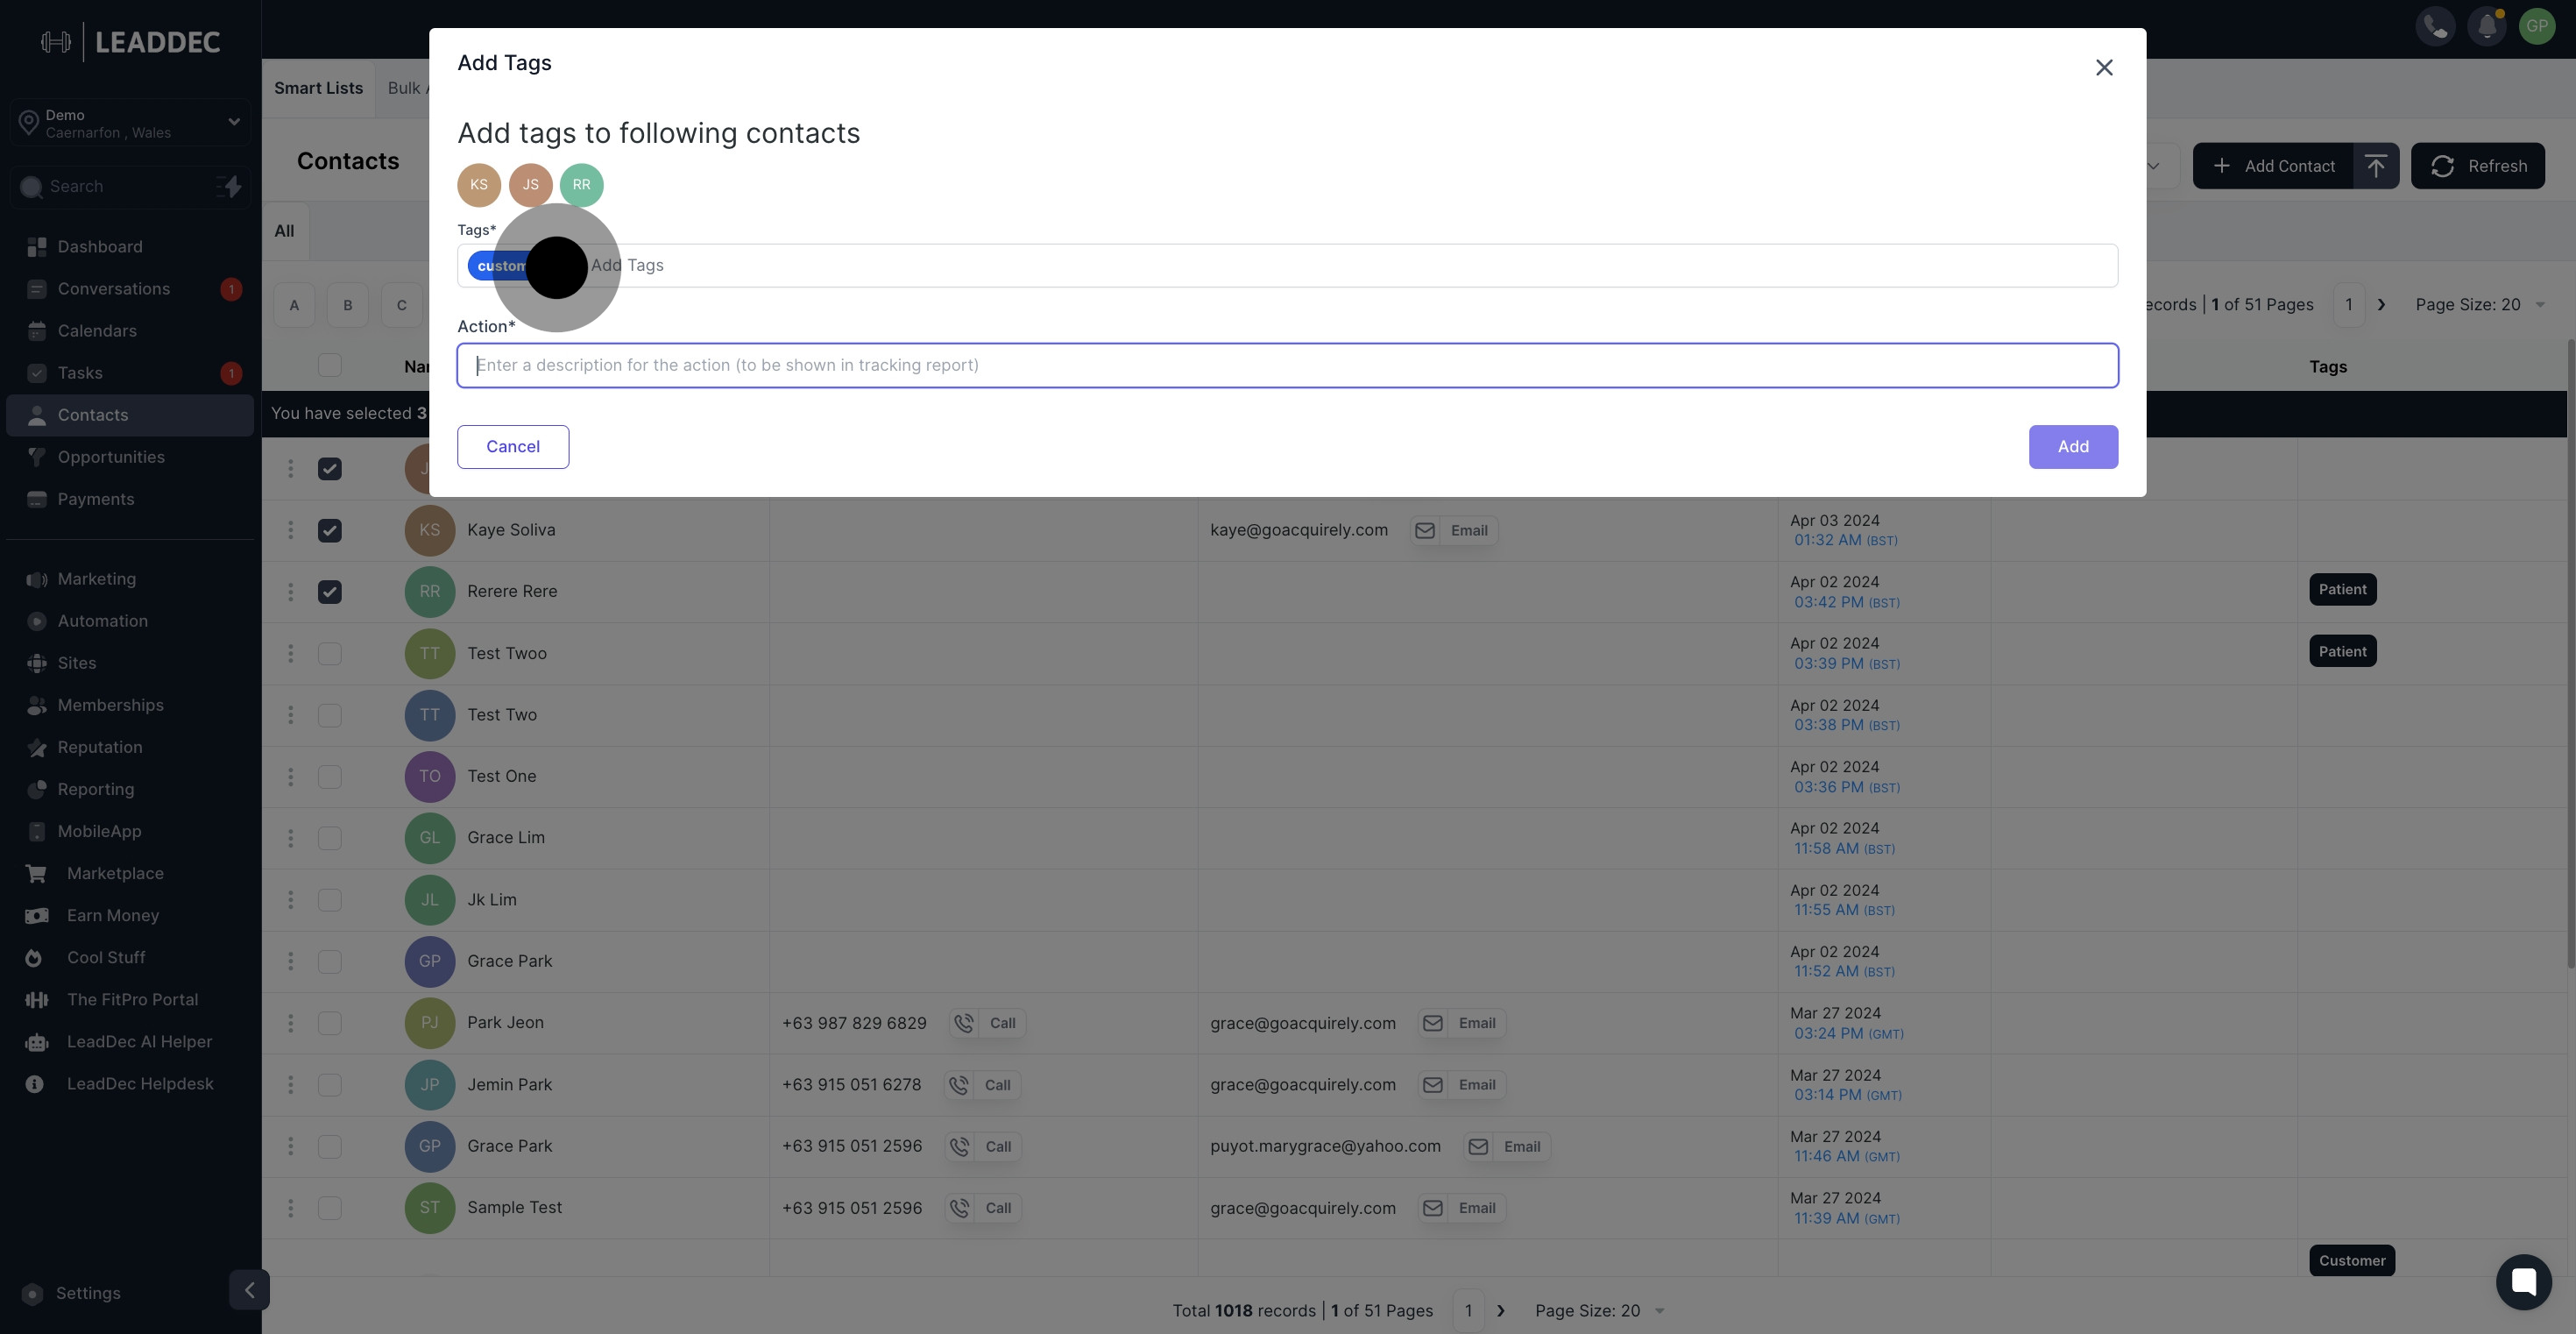Viewport: 2576px width, 1334px height.
Task: Open row menu for Kaye Soliva
Action: click(x=291, y=530)
